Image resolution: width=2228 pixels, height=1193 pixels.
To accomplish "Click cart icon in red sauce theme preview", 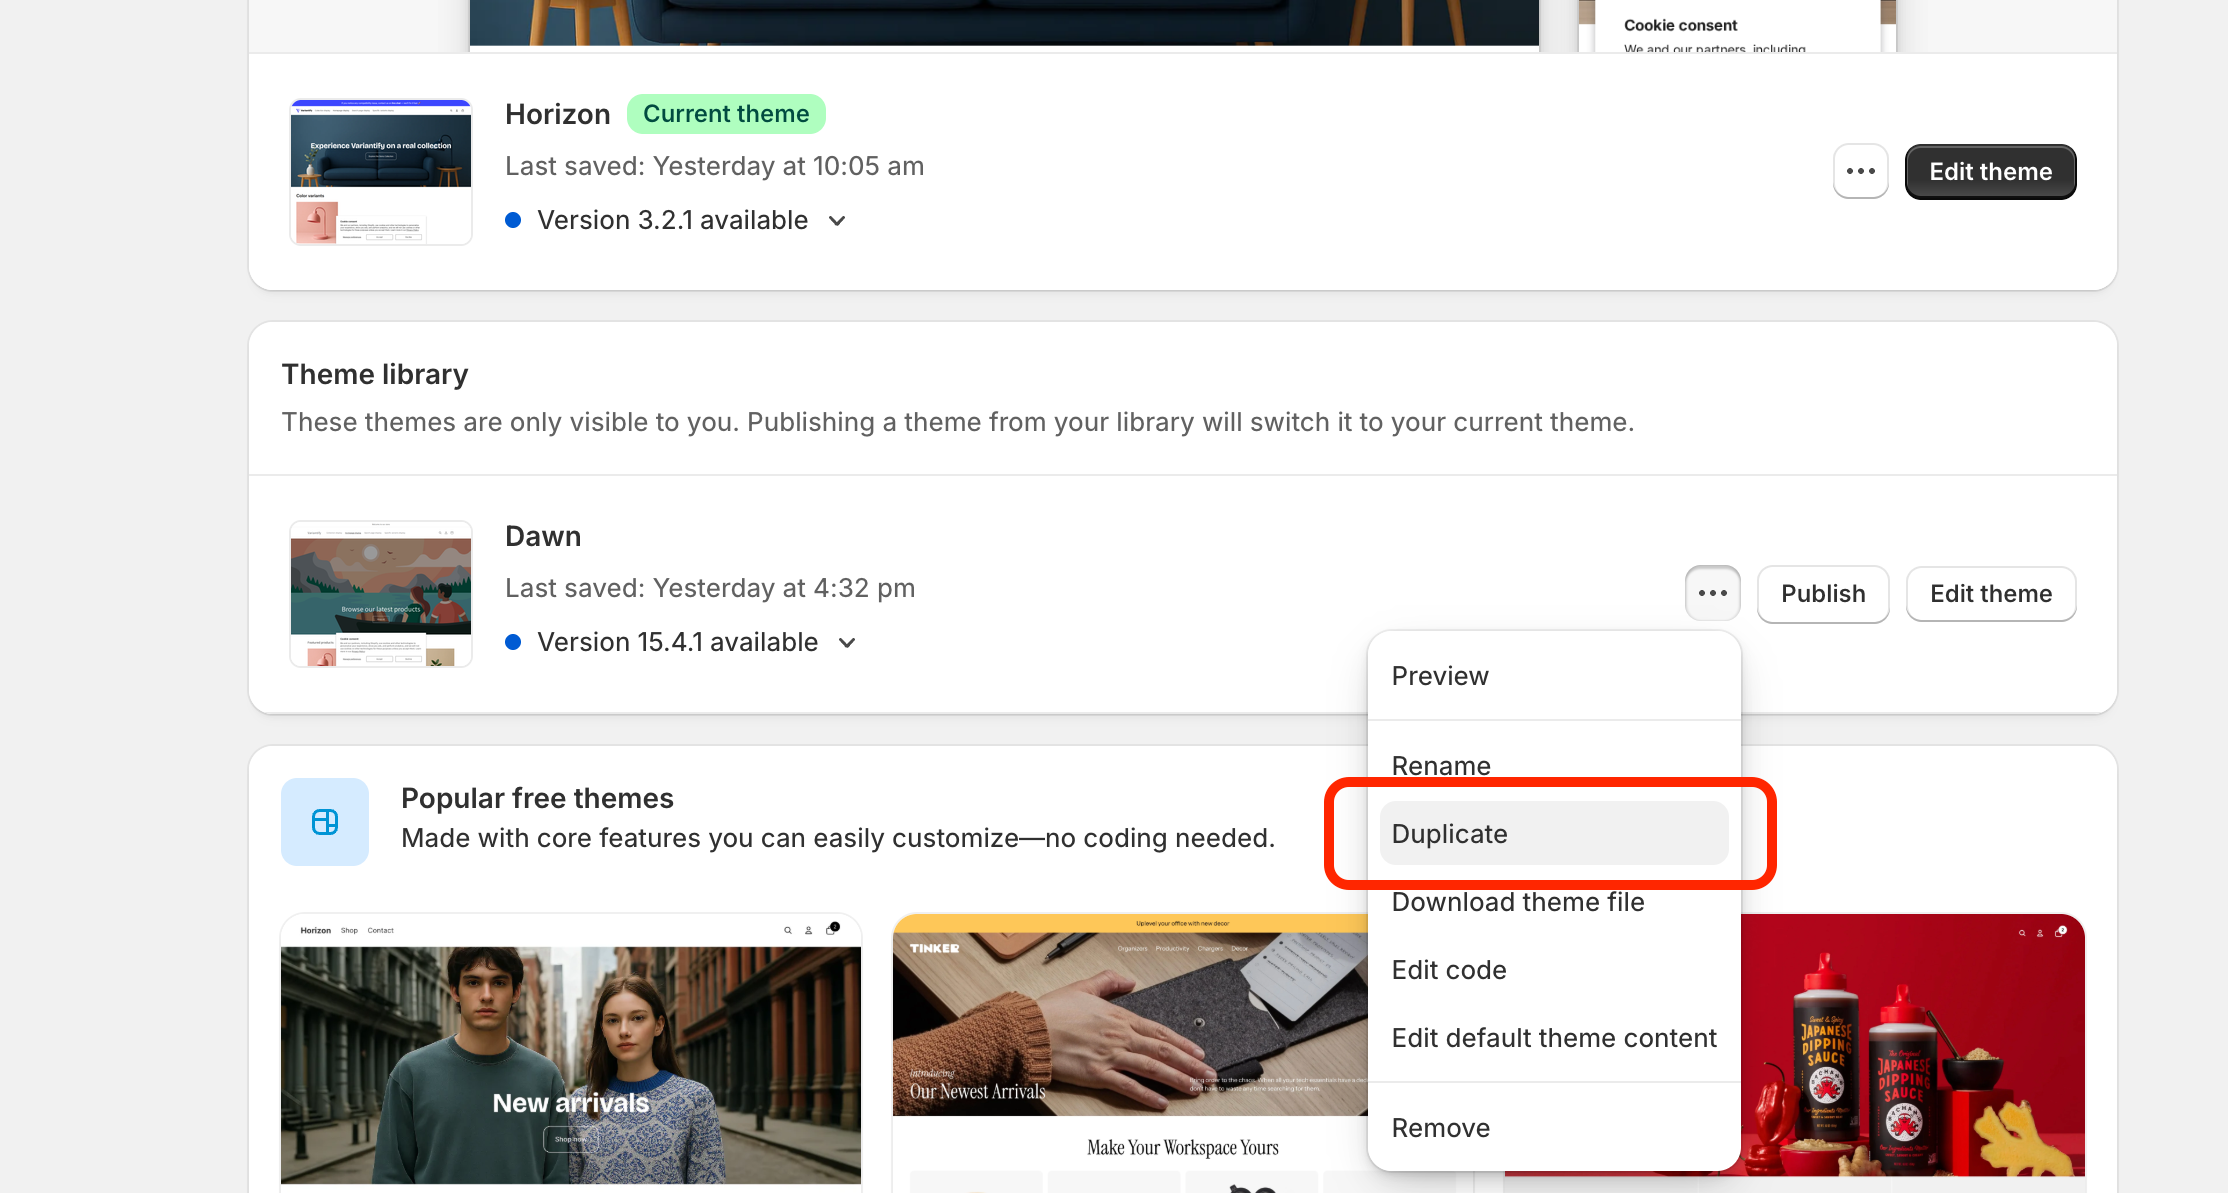I will coord(2059,932).
